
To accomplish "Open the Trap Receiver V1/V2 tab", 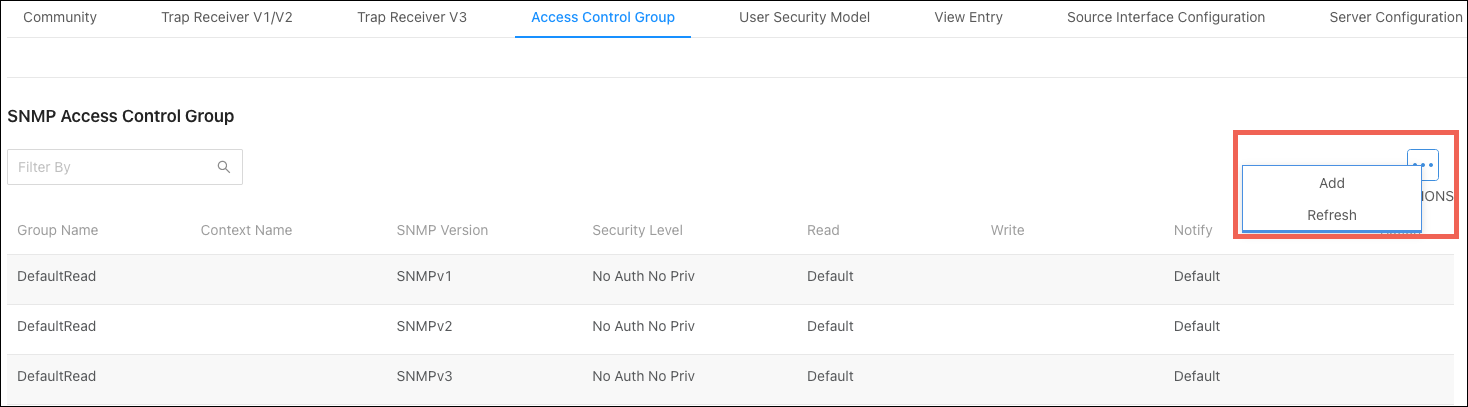I will pyautogui.click(x=227, y=17).
